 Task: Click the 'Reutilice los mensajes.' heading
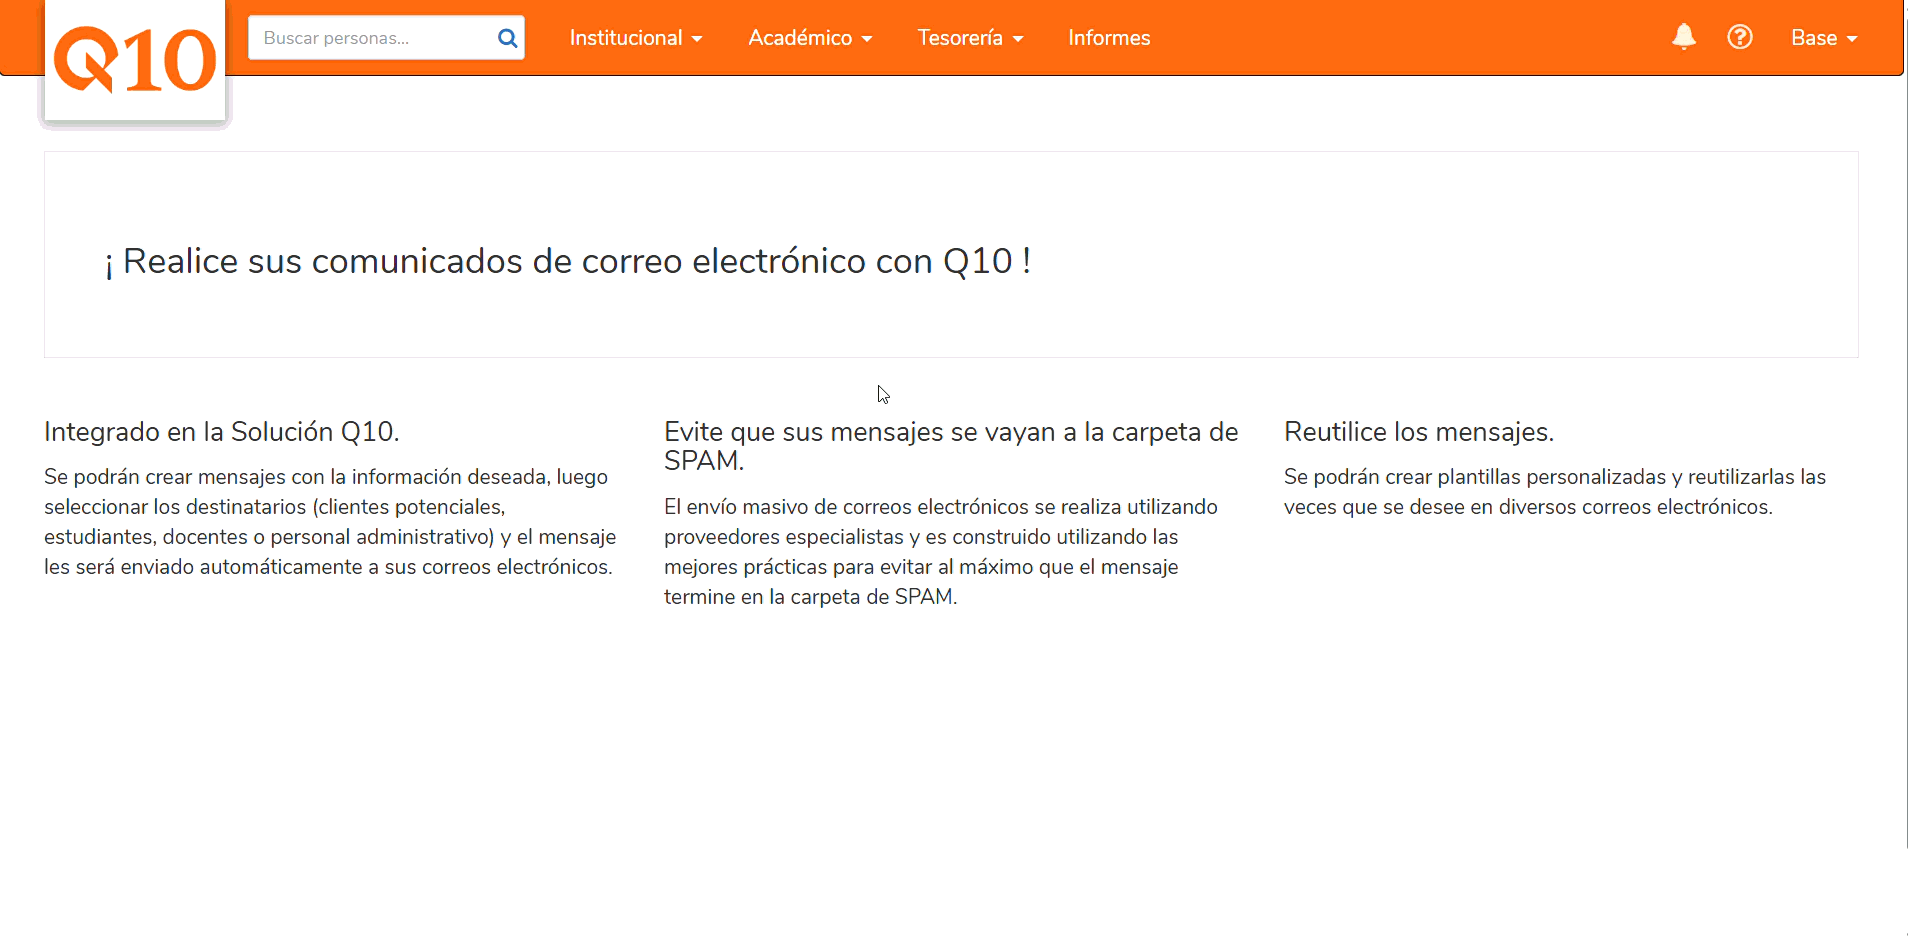pos(1419,432)
